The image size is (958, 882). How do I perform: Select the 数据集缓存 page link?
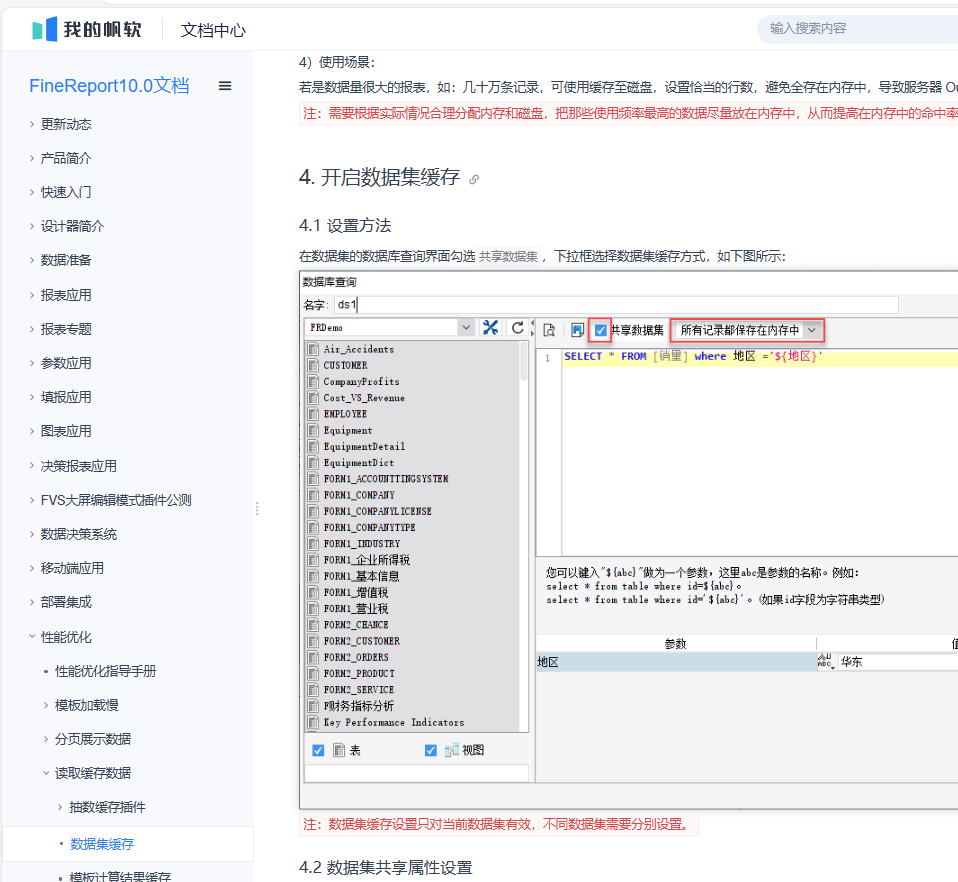pos(102,844)
